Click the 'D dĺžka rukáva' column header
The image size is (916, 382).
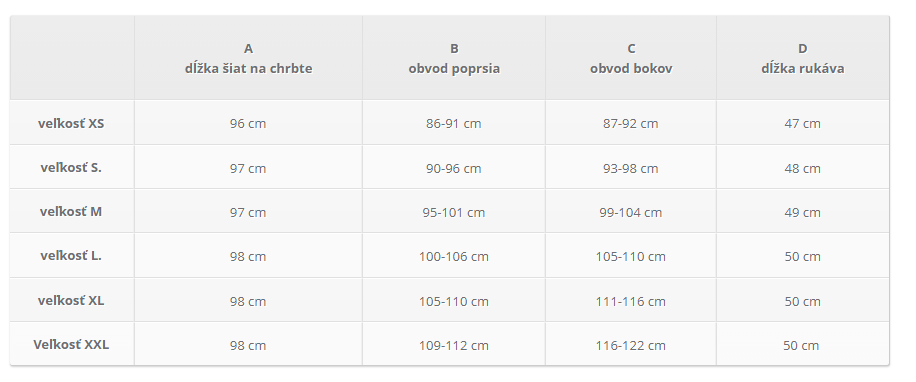coord(803,58)
